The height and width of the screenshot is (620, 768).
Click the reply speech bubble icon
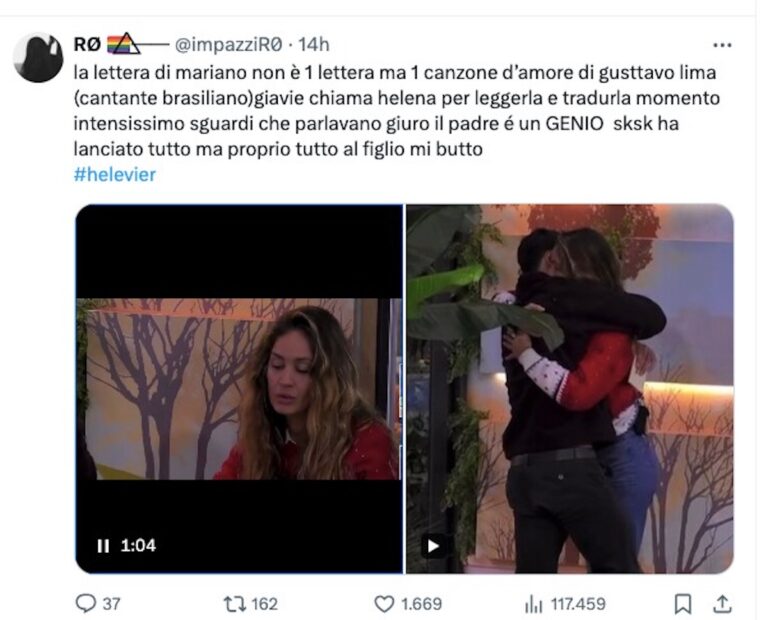coord(86,603)
